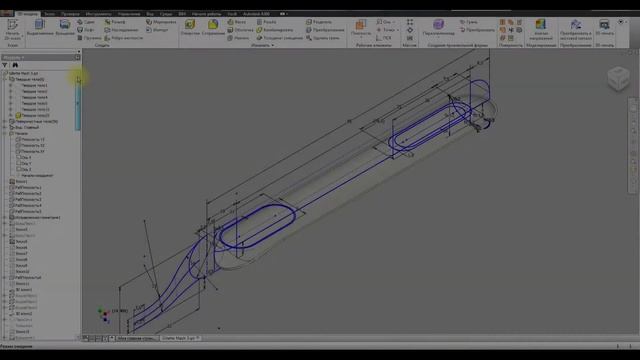Select the YZ Plane in Origin folder
Viewport: 640px width, 360px height.
[x=30, y=140]
